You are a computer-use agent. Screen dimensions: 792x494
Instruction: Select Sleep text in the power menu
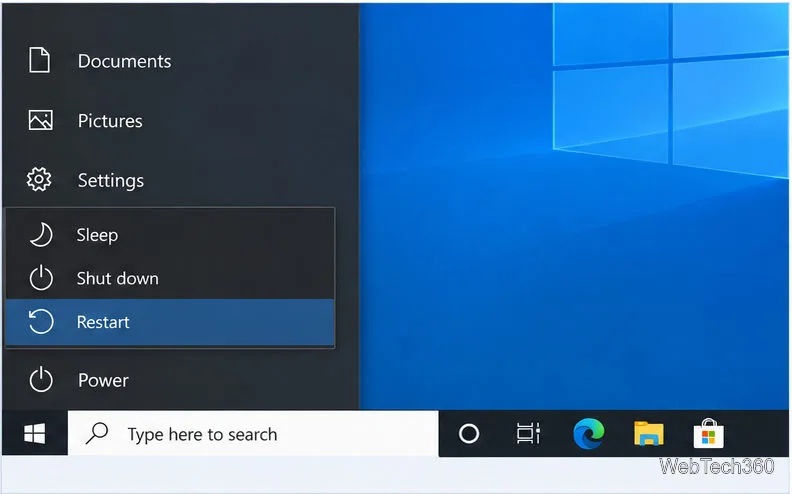point(97,235)
